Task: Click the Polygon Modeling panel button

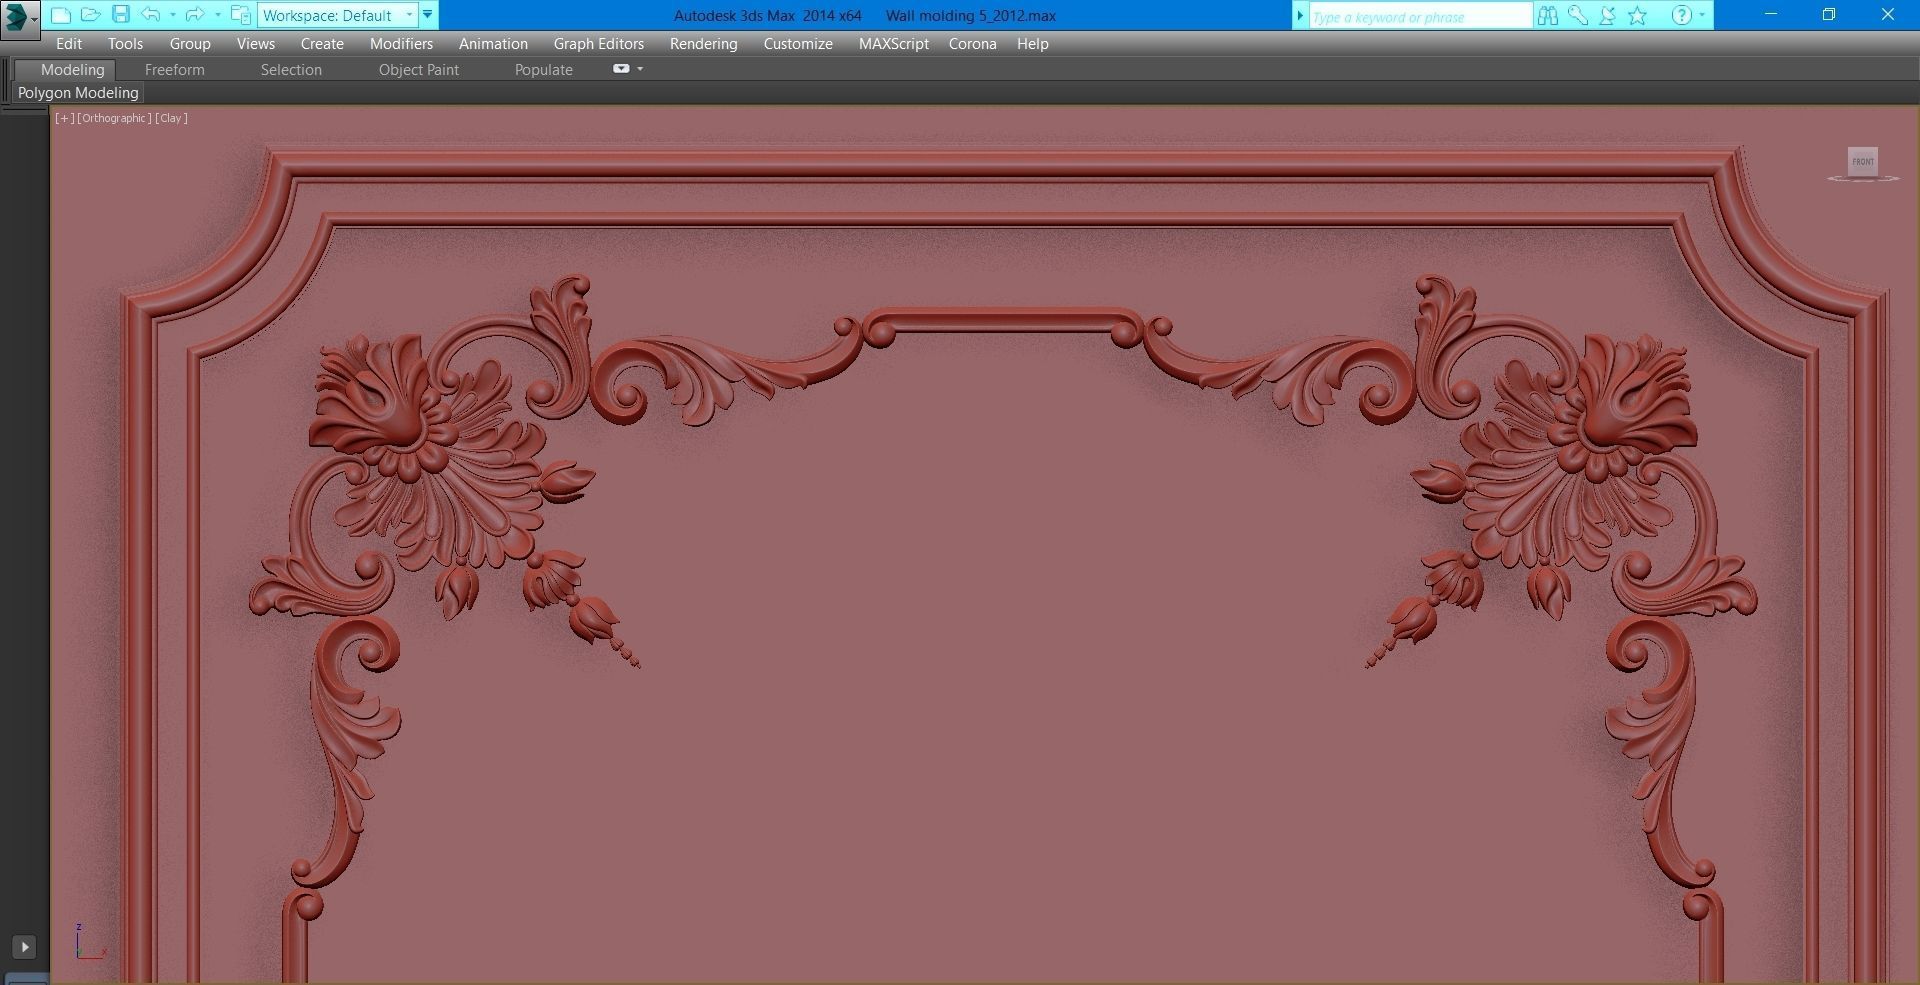Action: 78,93
